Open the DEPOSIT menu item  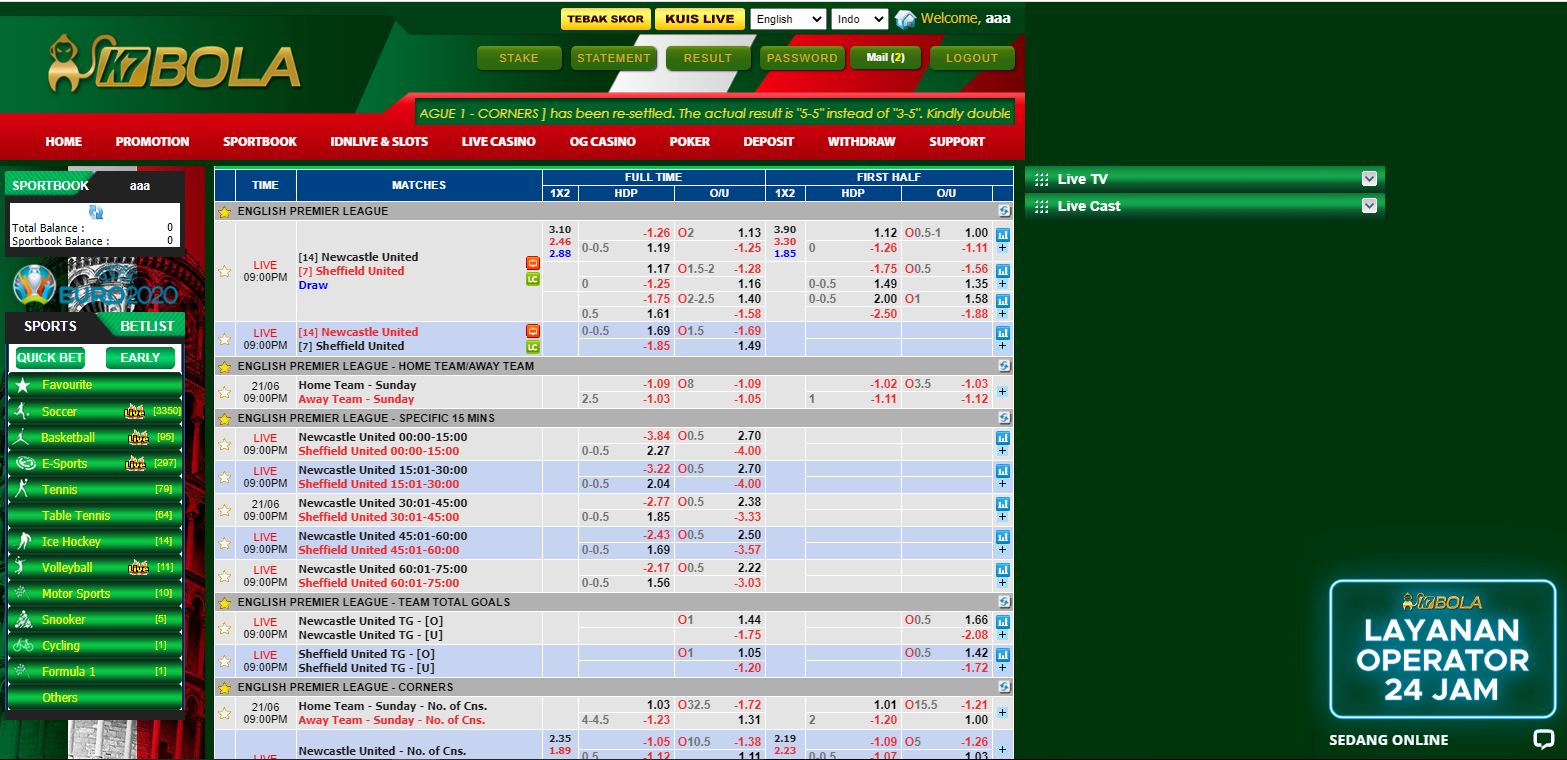pyautogui.click(x=769, y=141)
